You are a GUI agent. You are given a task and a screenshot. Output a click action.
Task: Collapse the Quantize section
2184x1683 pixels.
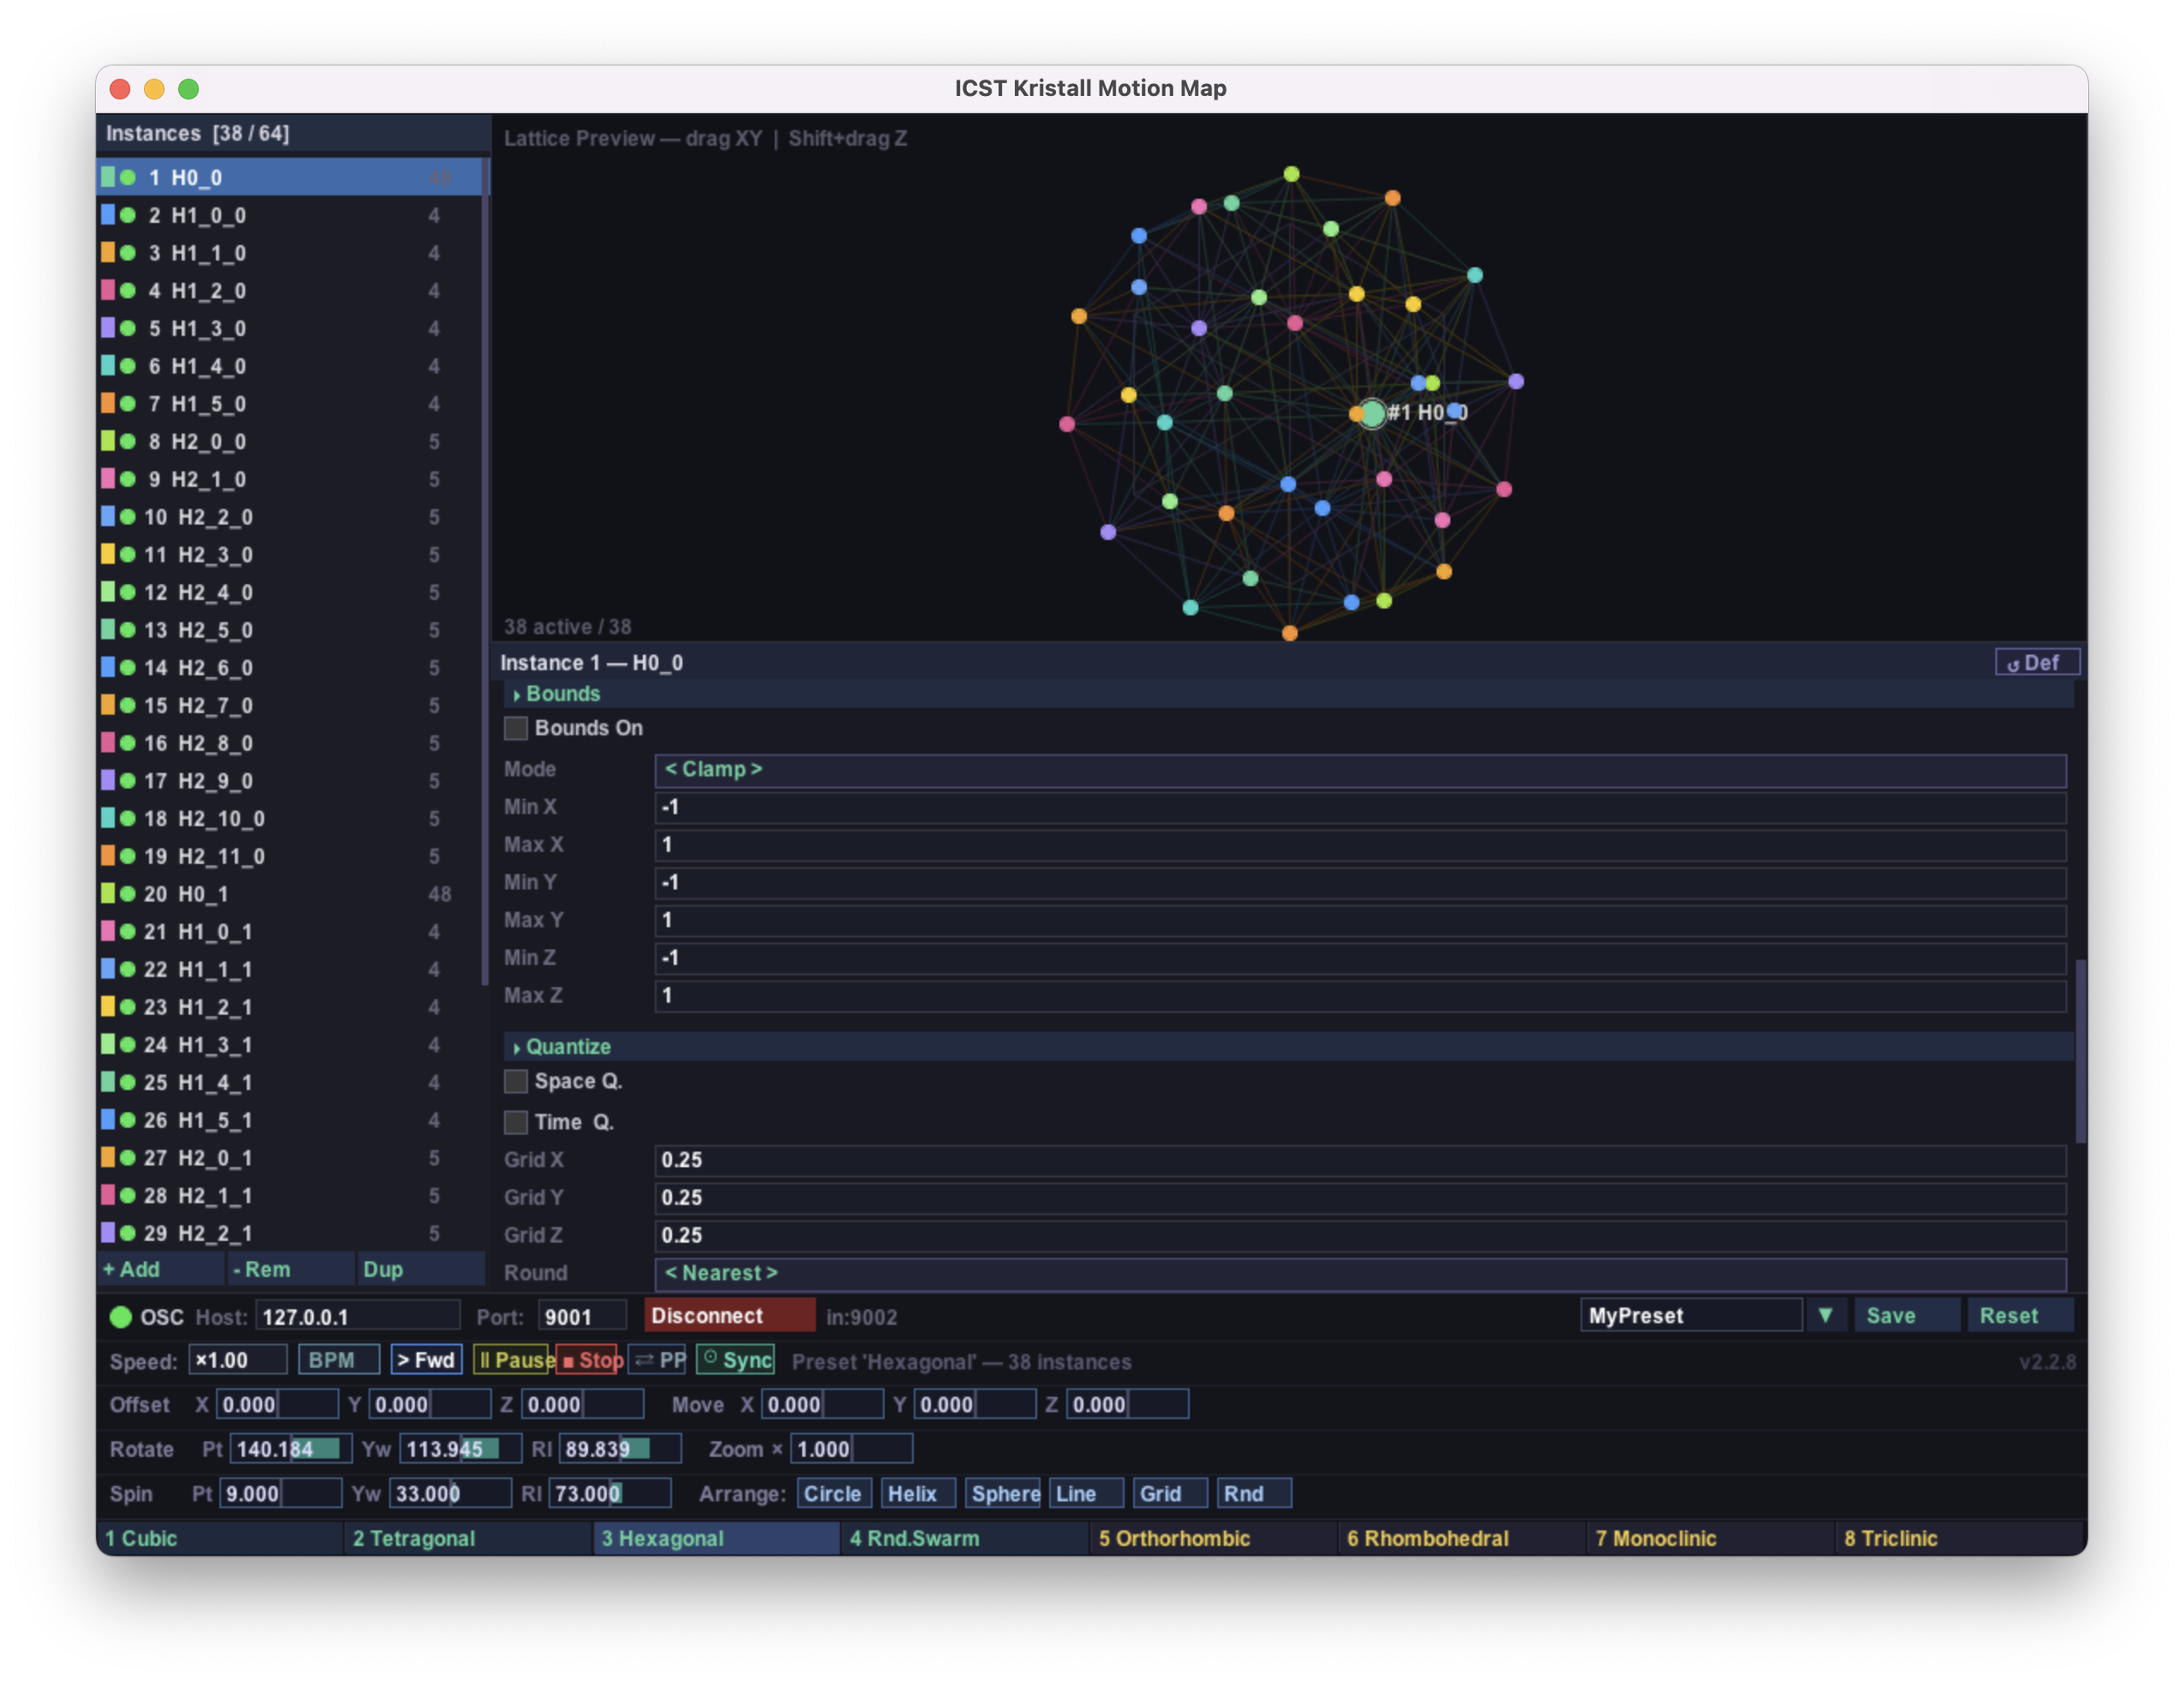point(1288,1047)
